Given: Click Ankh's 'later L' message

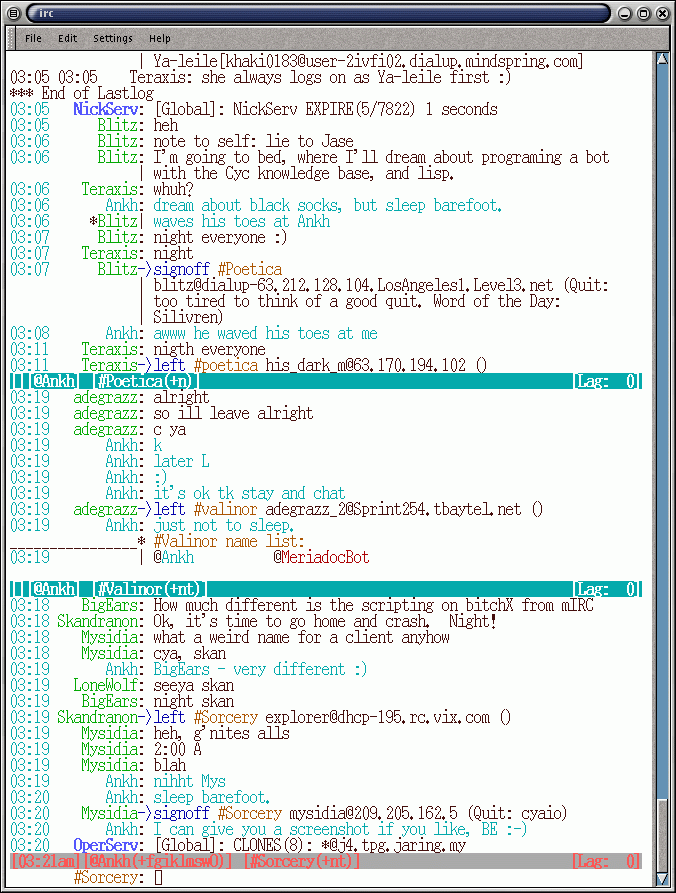Looking at the screenshot, I should (x=181, y=461).
